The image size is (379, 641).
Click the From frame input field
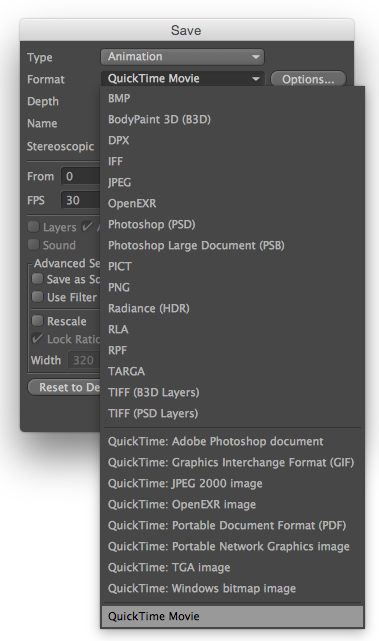click(x=81, y=176)
